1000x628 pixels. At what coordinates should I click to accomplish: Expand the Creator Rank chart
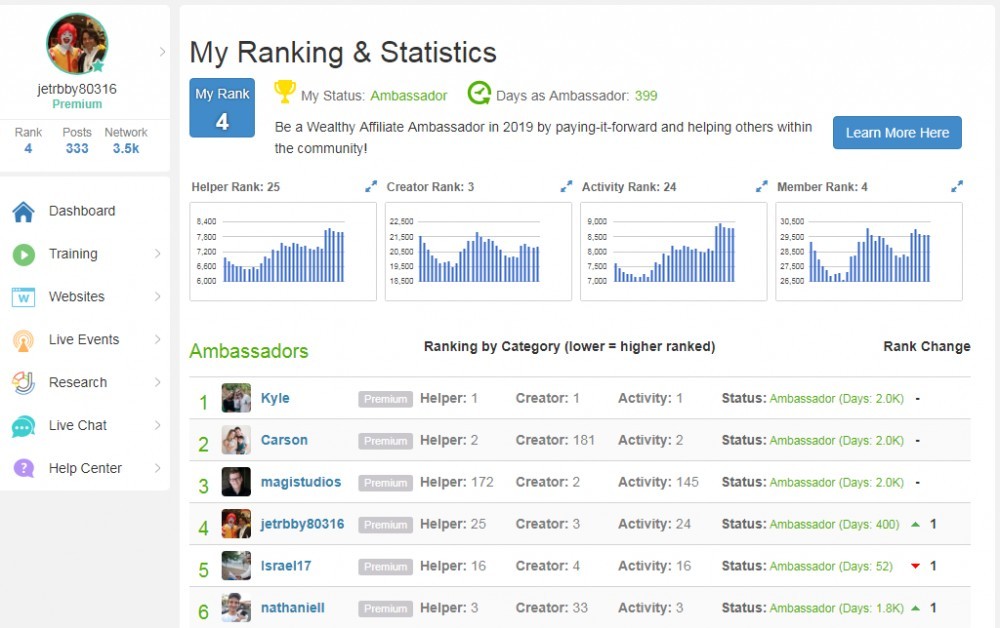pyautogui.click(x=566, y=186)
